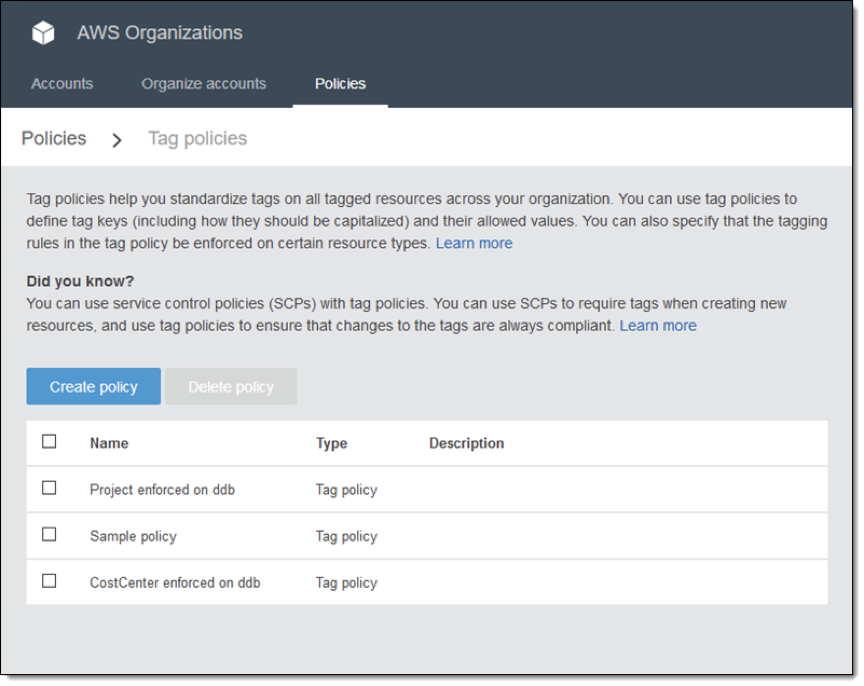The image size is (864, 686).
Task: Click Tag policy type in CostCenter row
Action: coord(346,583)
